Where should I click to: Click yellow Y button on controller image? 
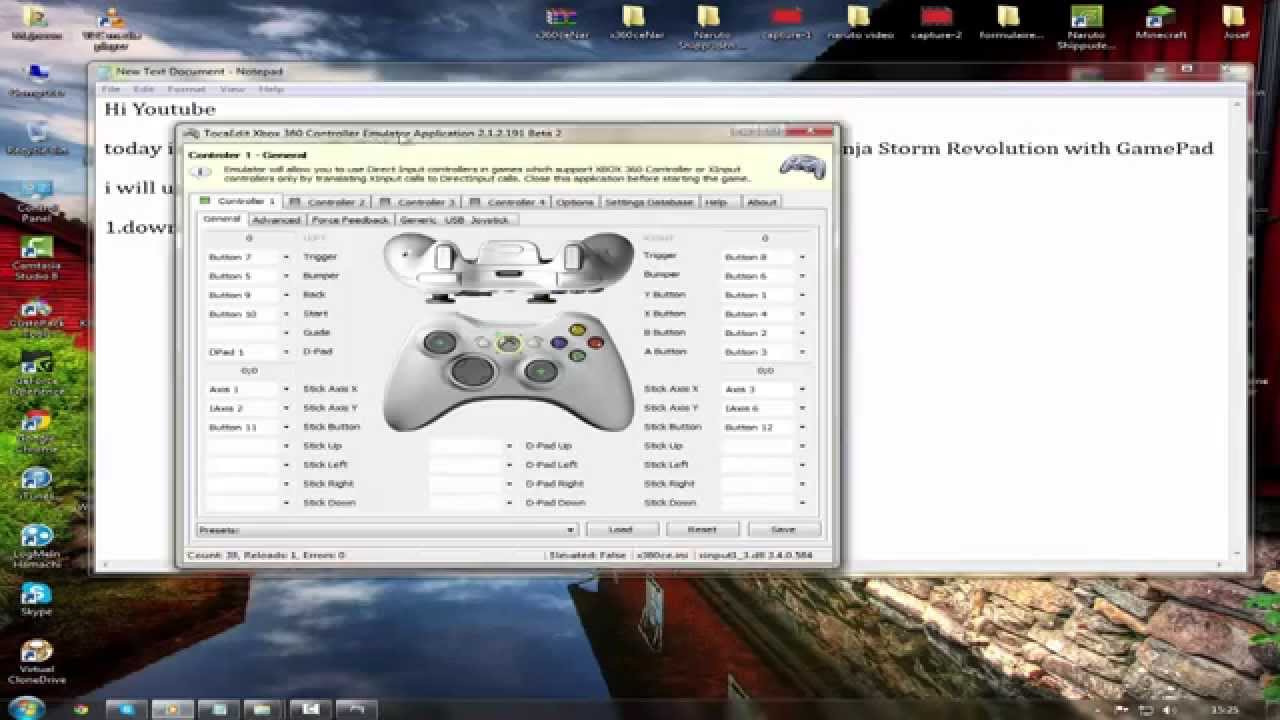click(577, 330)
